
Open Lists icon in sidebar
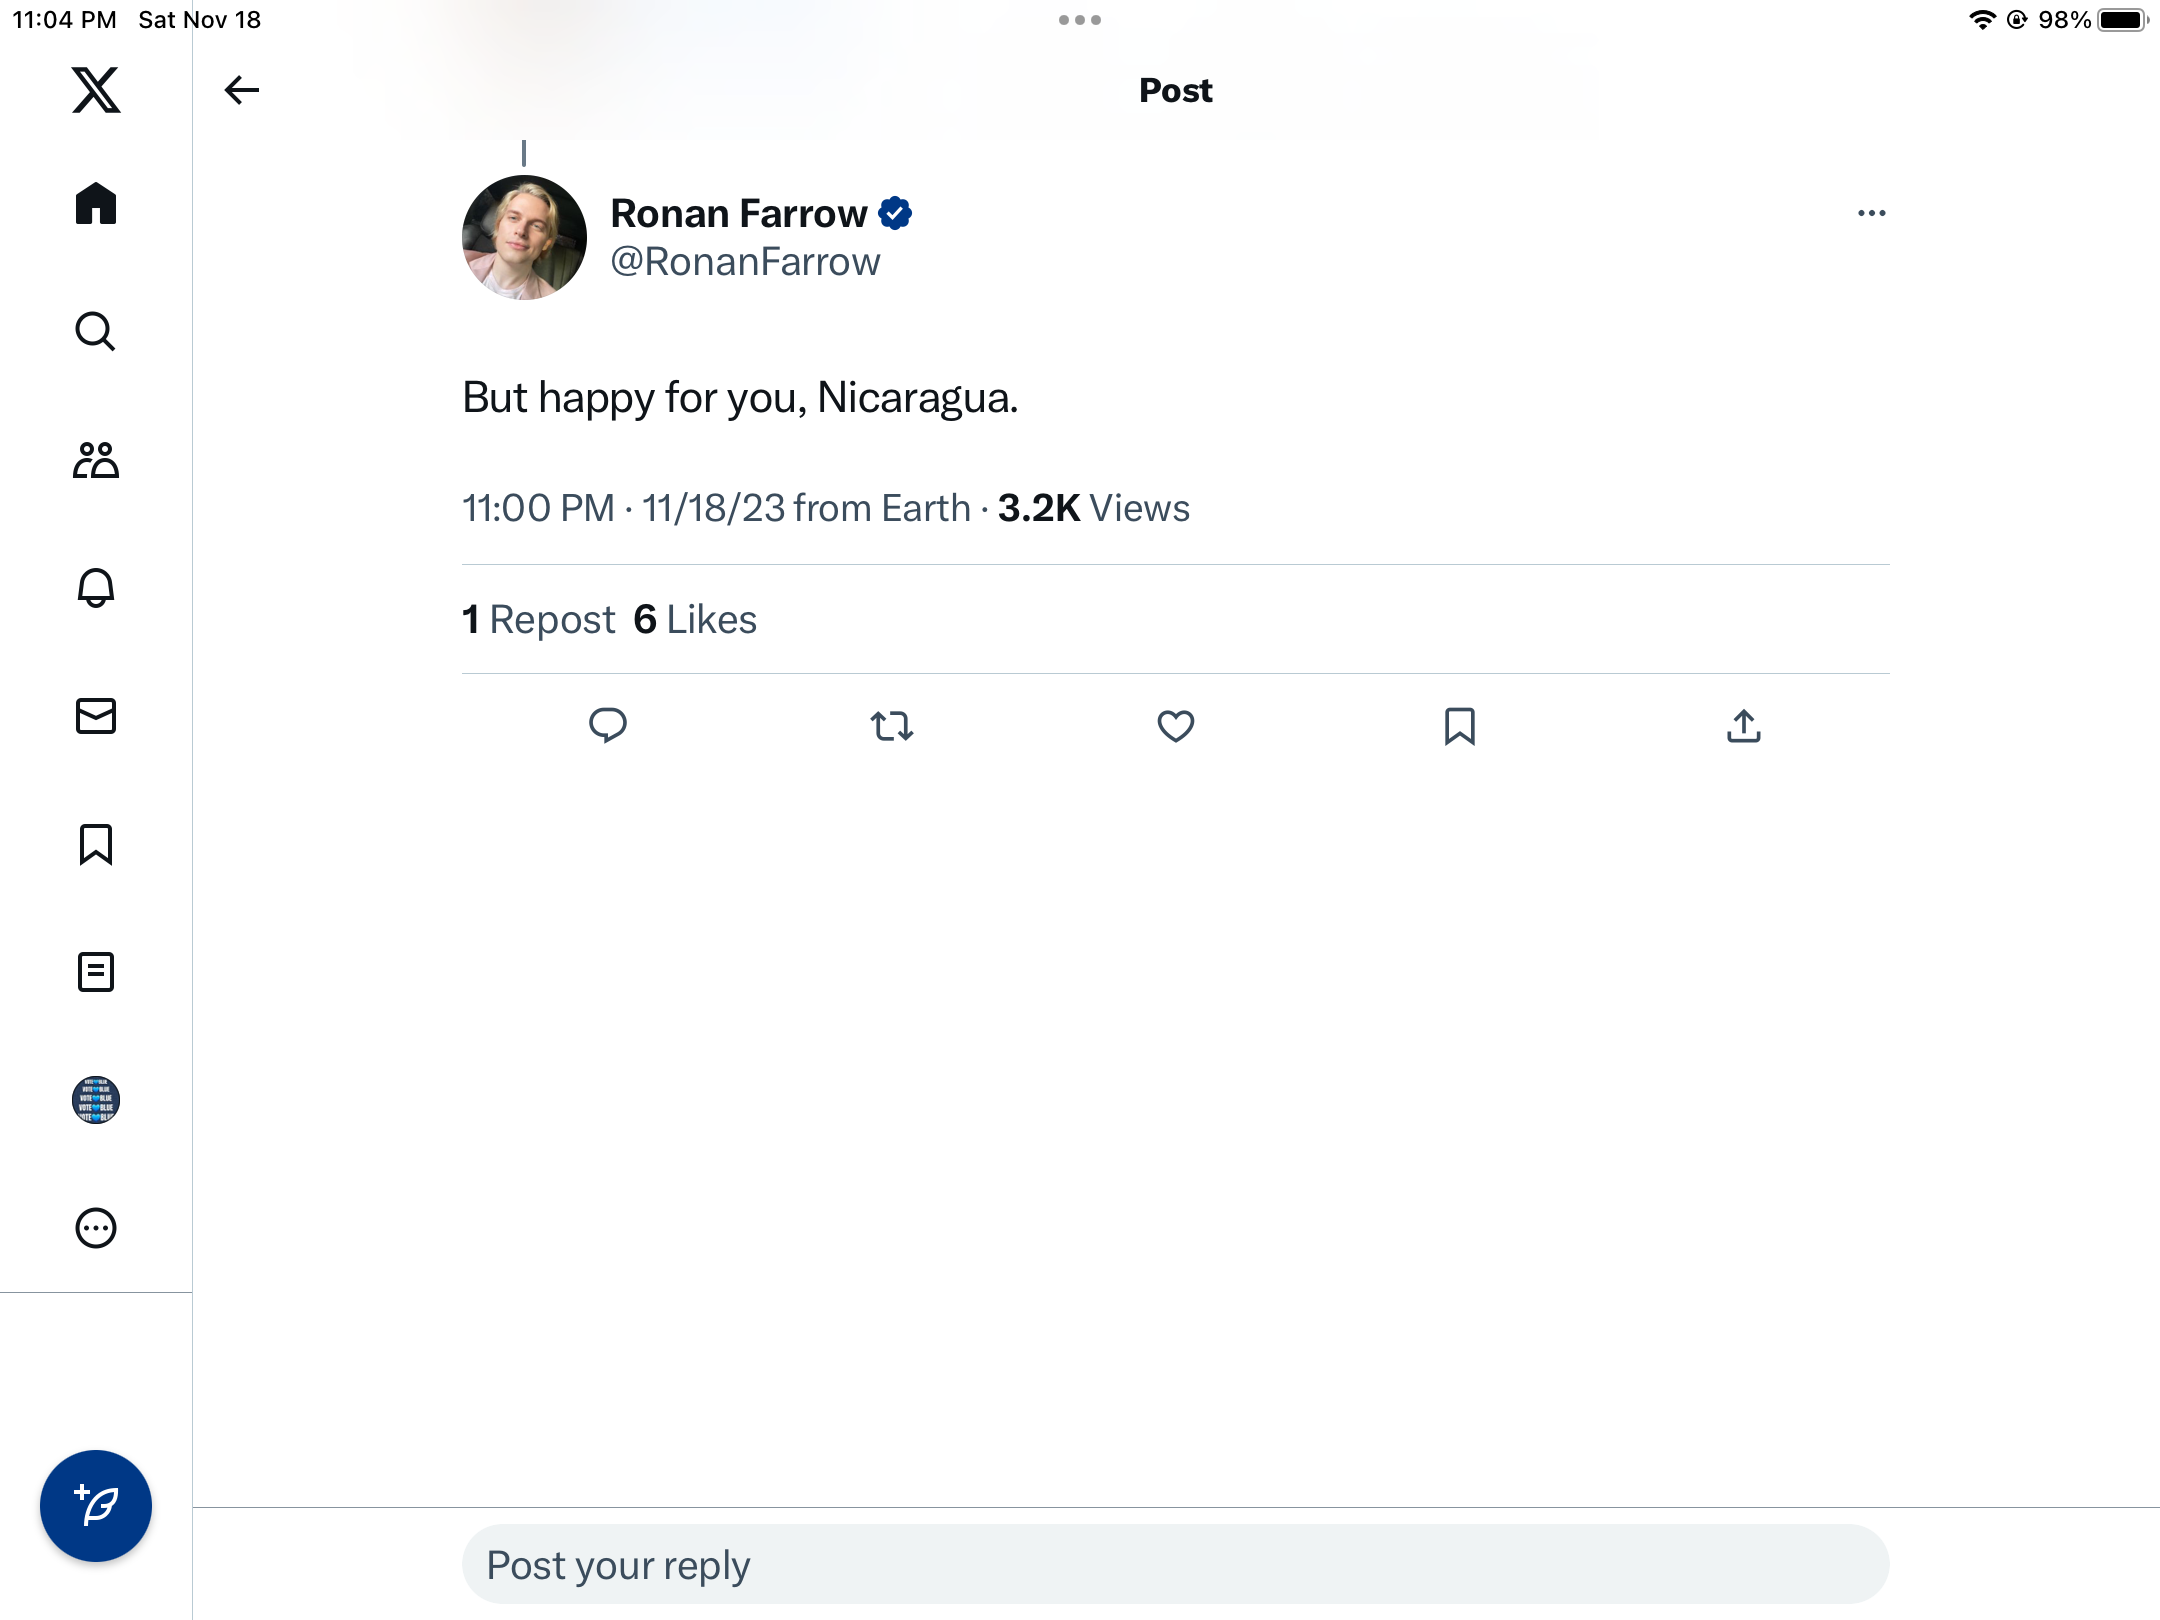coord(96,972)
